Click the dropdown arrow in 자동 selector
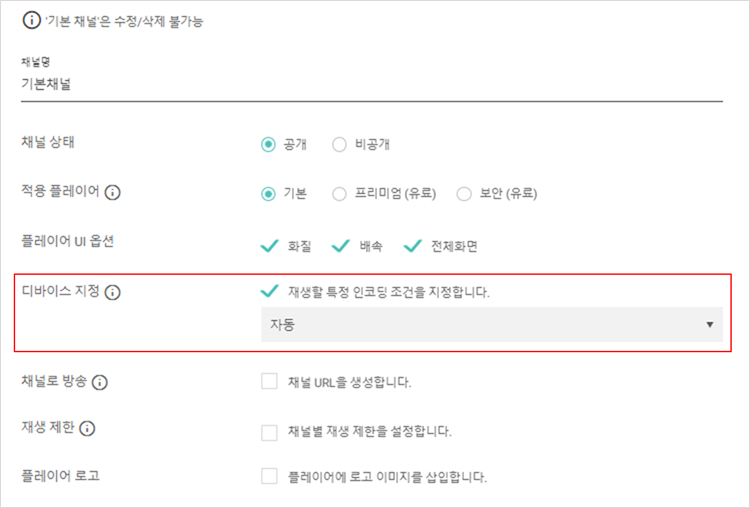Image resolution: width=750 pixels, height=508 pixels. coord(710,325)
